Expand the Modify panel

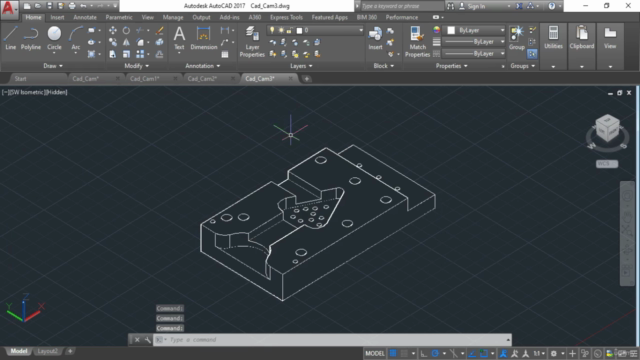pos(136,66)
